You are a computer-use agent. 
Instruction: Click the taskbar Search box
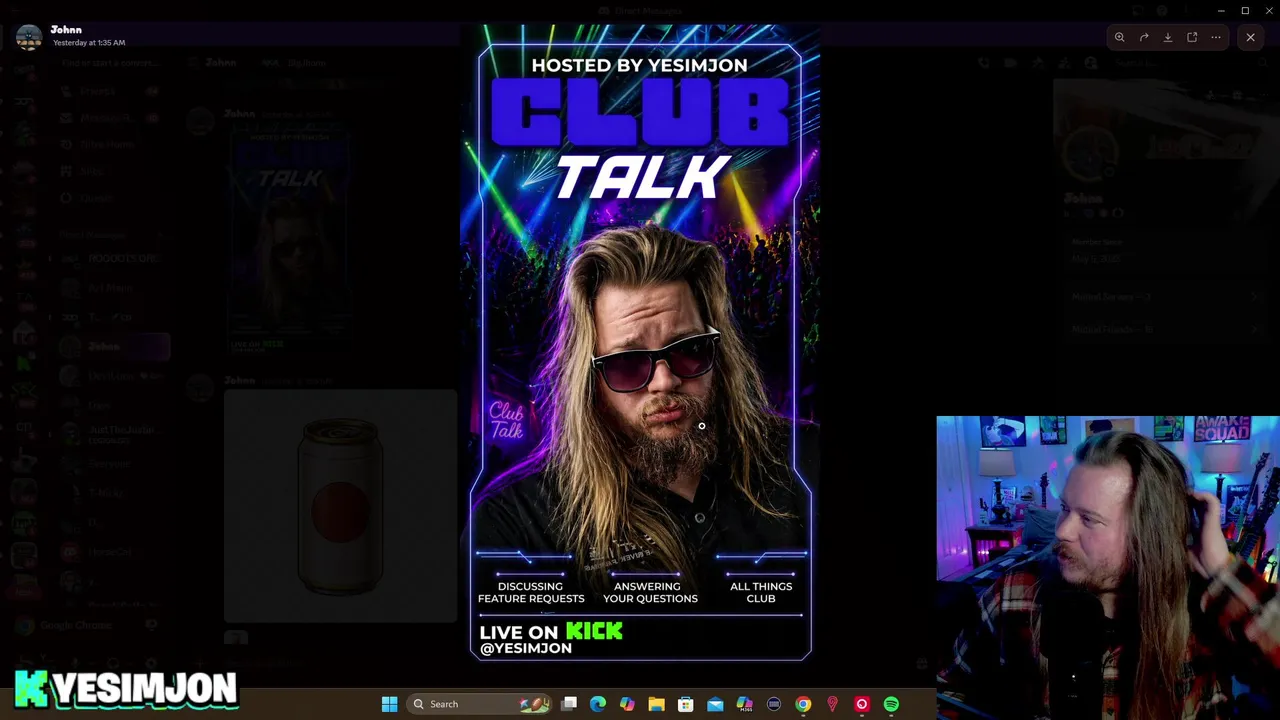pyautogui.click(x=481, y=704)
